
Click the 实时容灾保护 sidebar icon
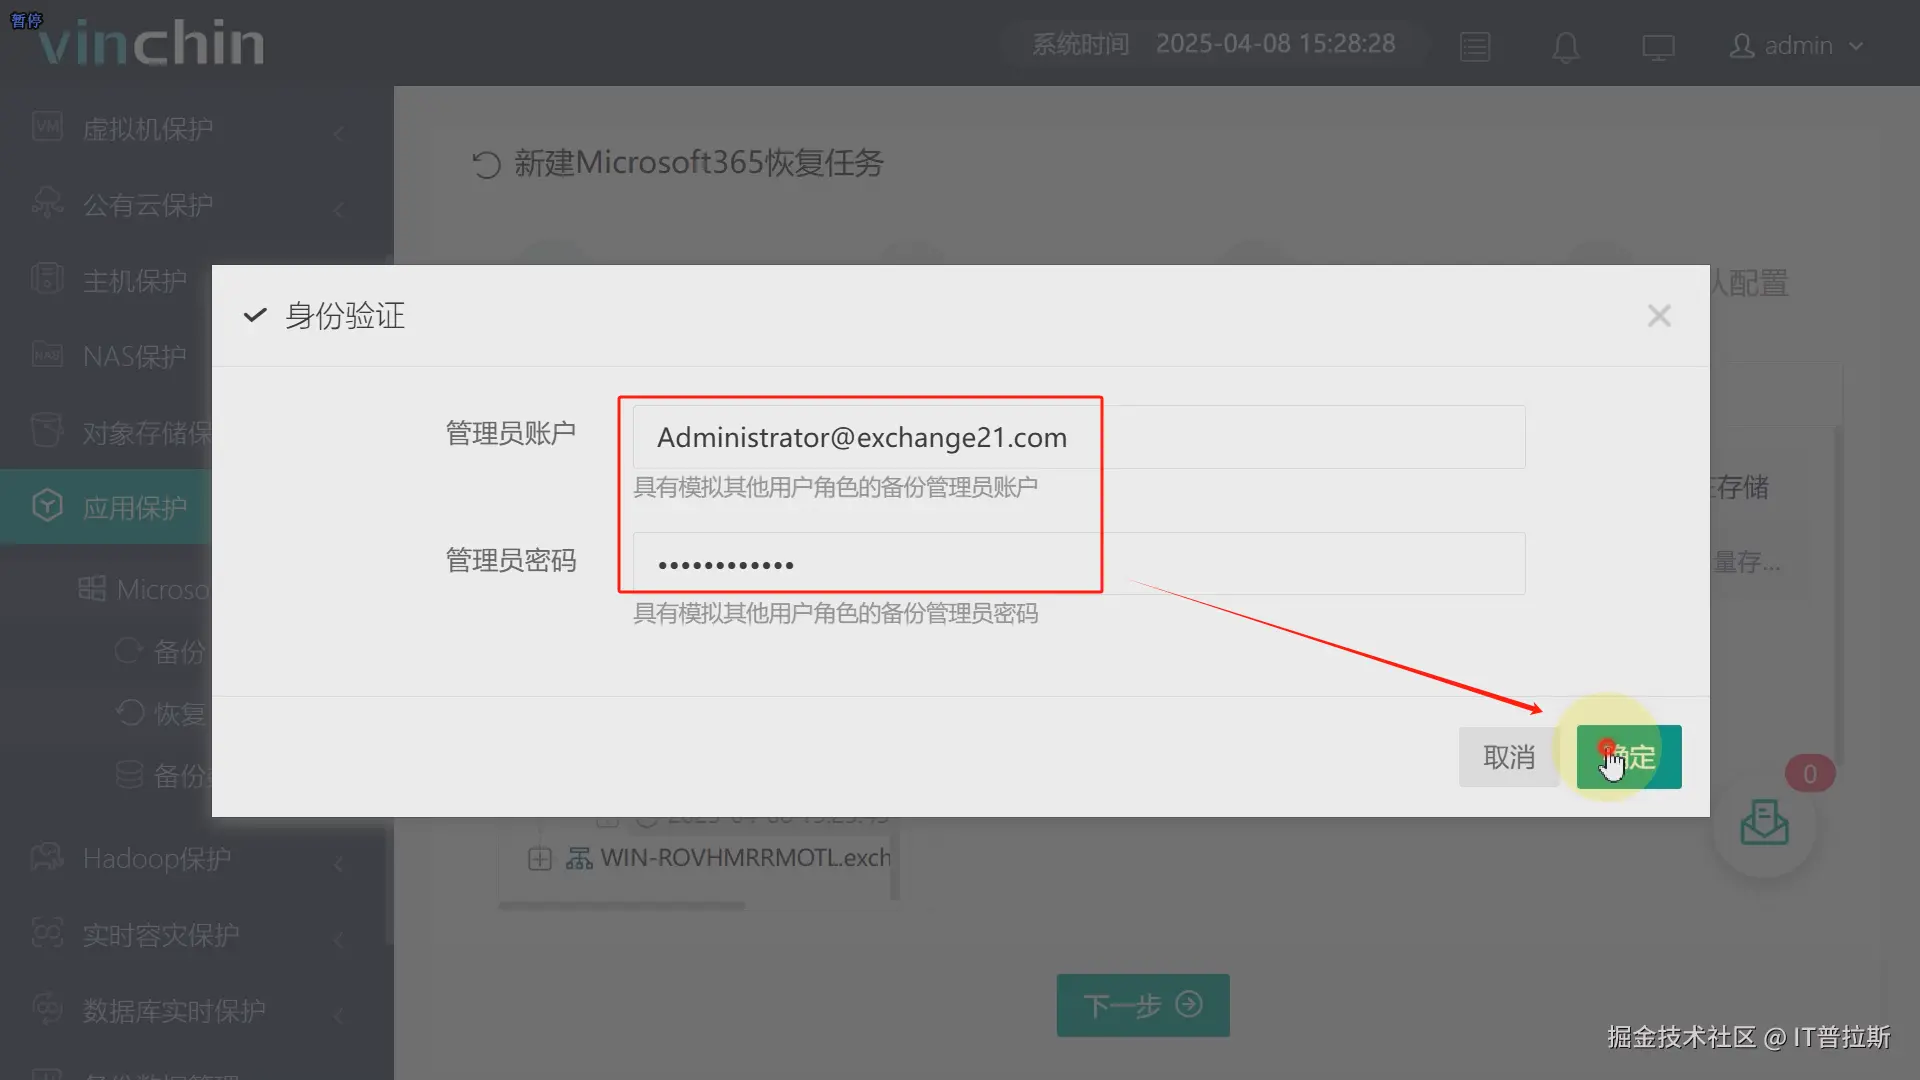coord(47,933)
